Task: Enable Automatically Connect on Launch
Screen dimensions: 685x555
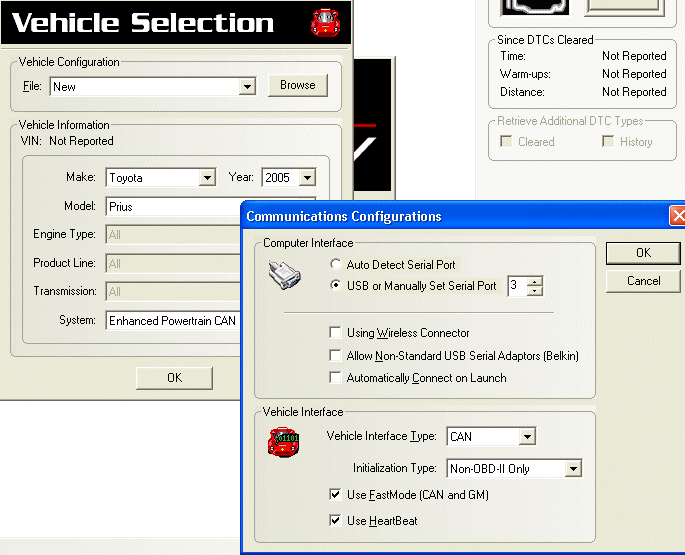Action: (x=336, y=378)
